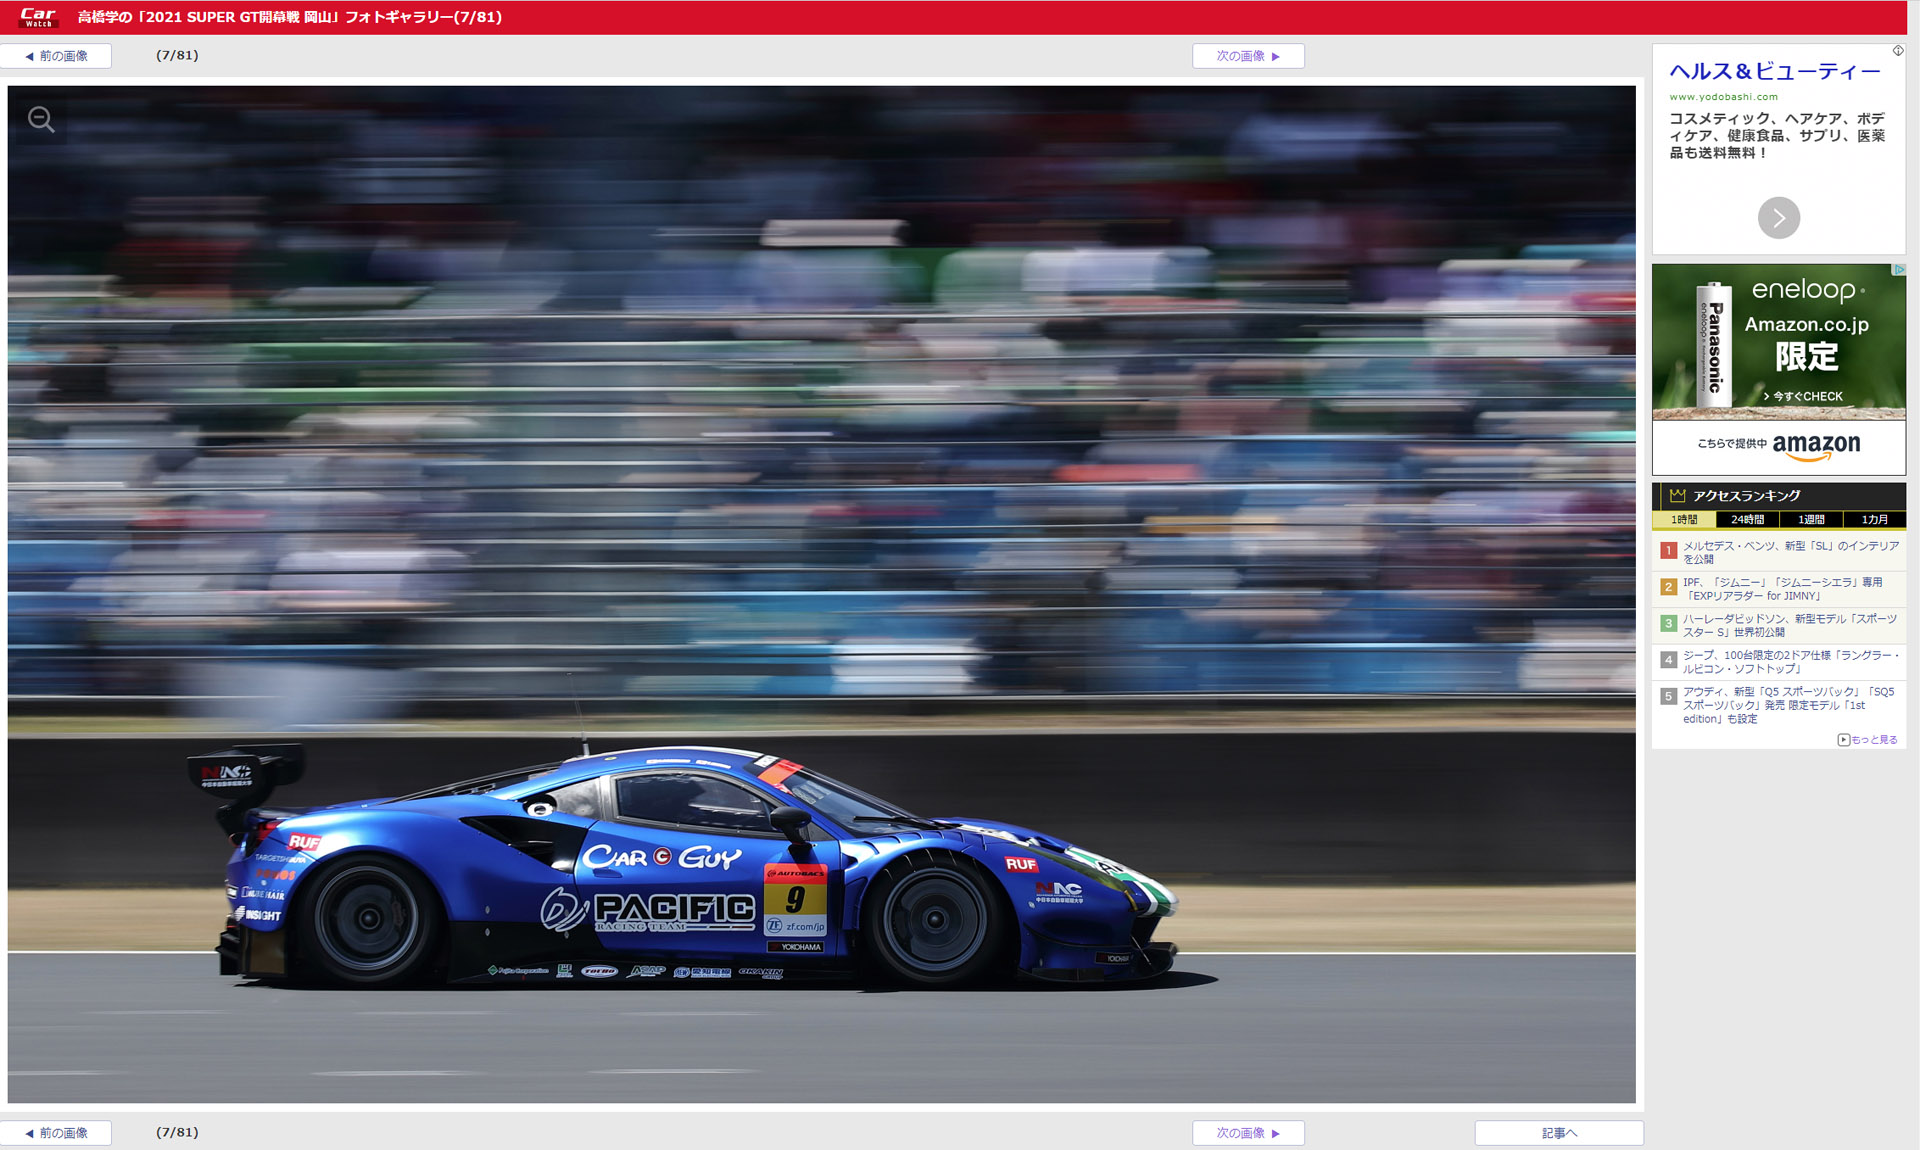Go to previous image using top 前の画像 button

[x=57, y=56]
